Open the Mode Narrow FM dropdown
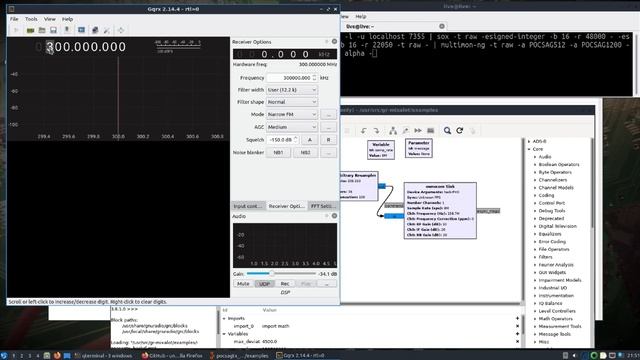The height and width of the screenshot is (360, 640). [x=292, y=115]
